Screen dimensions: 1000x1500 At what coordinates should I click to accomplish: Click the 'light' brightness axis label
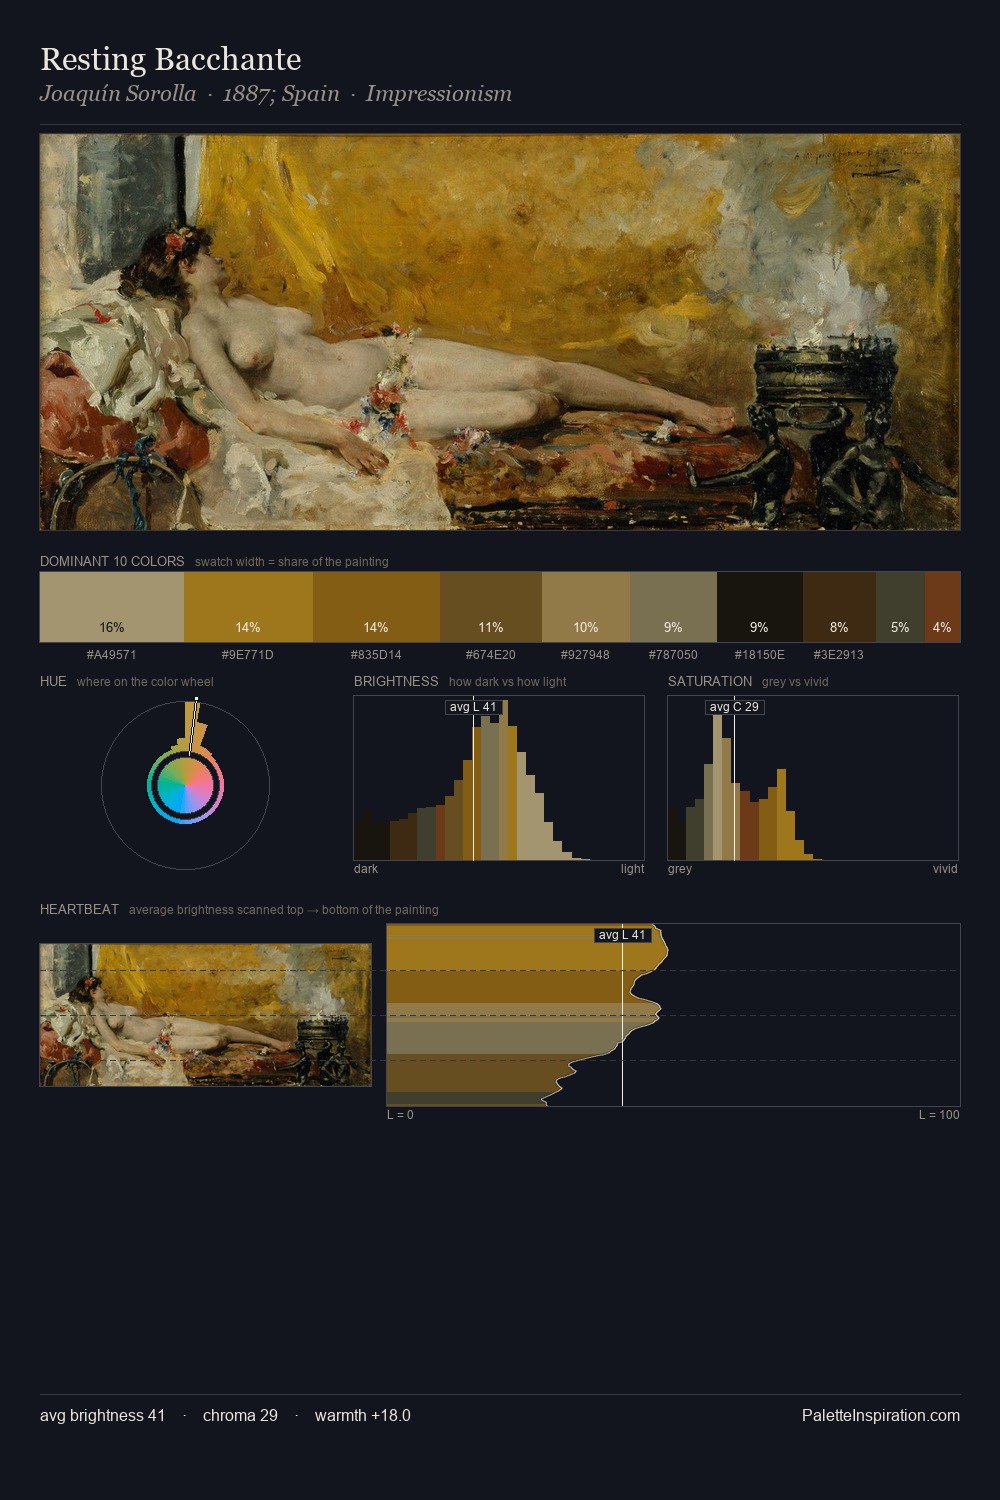[x=632, y=869]
